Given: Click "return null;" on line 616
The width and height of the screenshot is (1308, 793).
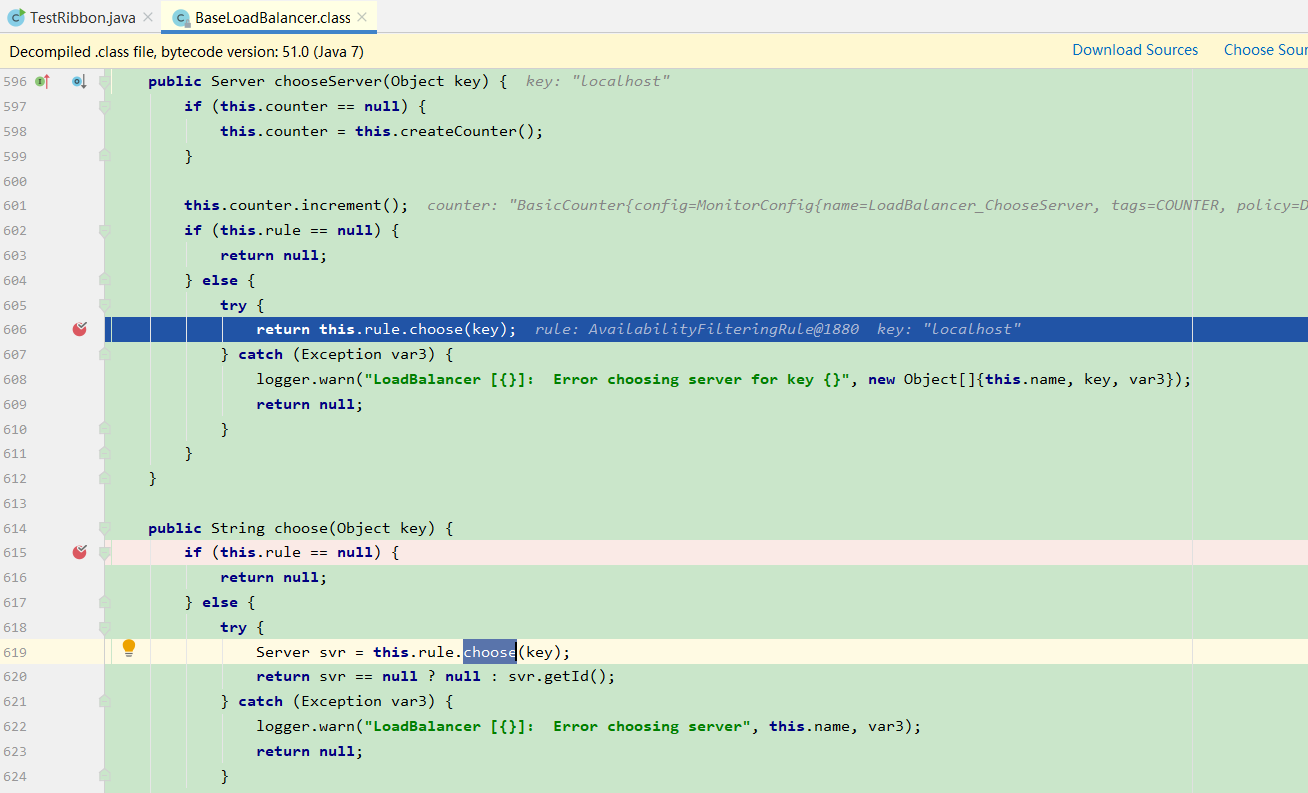Looking at the screenshot, I should [x=274, y=577].
